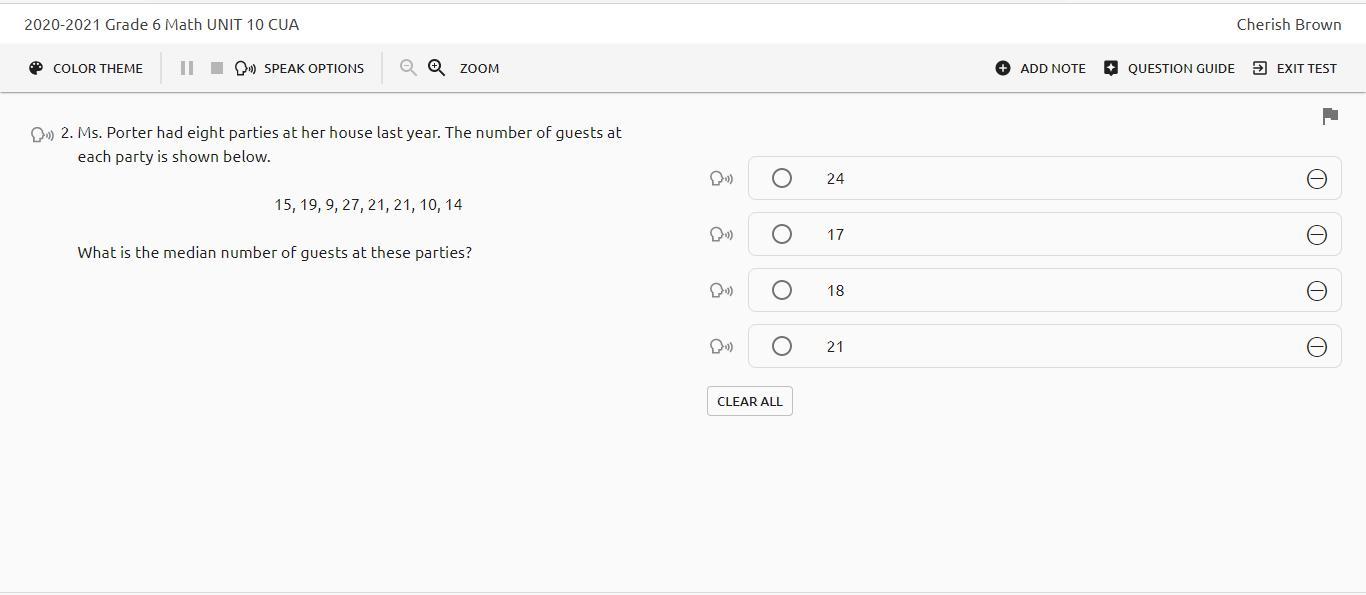1366x595 pixels.
Task: Choose answer 17 radio button
Action: pyautogui.click(x=782, y=234)
